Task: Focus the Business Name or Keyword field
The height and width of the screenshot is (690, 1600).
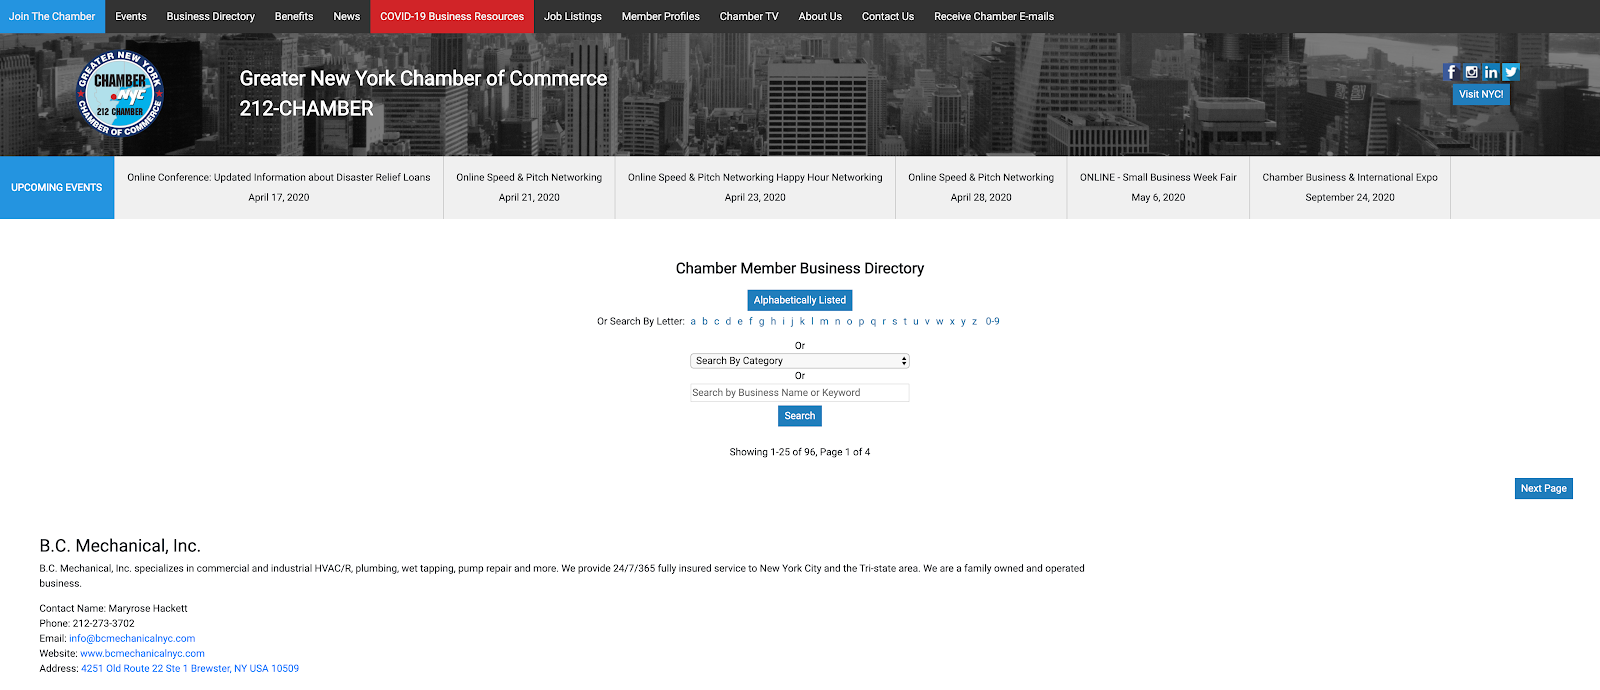Action: [x=800, y=393]
